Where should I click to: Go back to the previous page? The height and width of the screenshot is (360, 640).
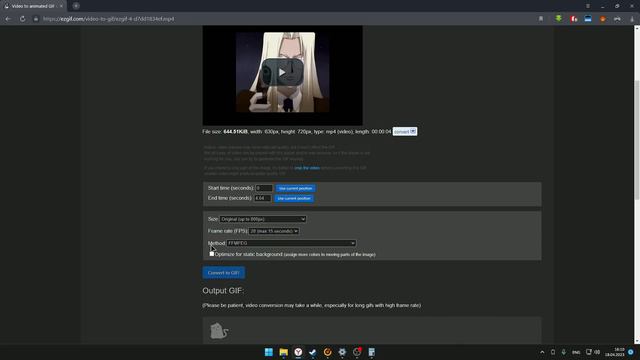click(x=8, y=19)
